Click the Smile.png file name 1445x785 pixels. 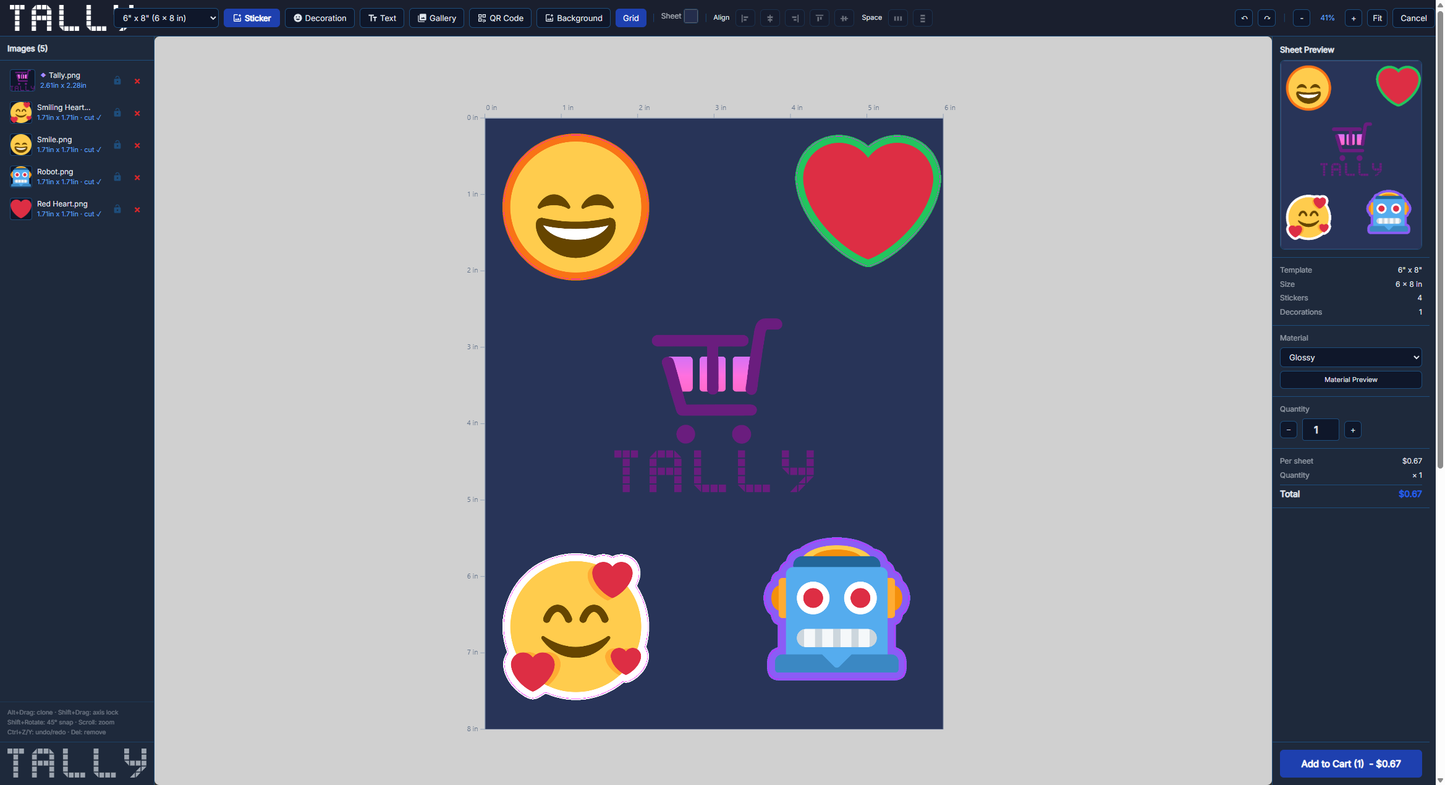click(x=54, y=140)
